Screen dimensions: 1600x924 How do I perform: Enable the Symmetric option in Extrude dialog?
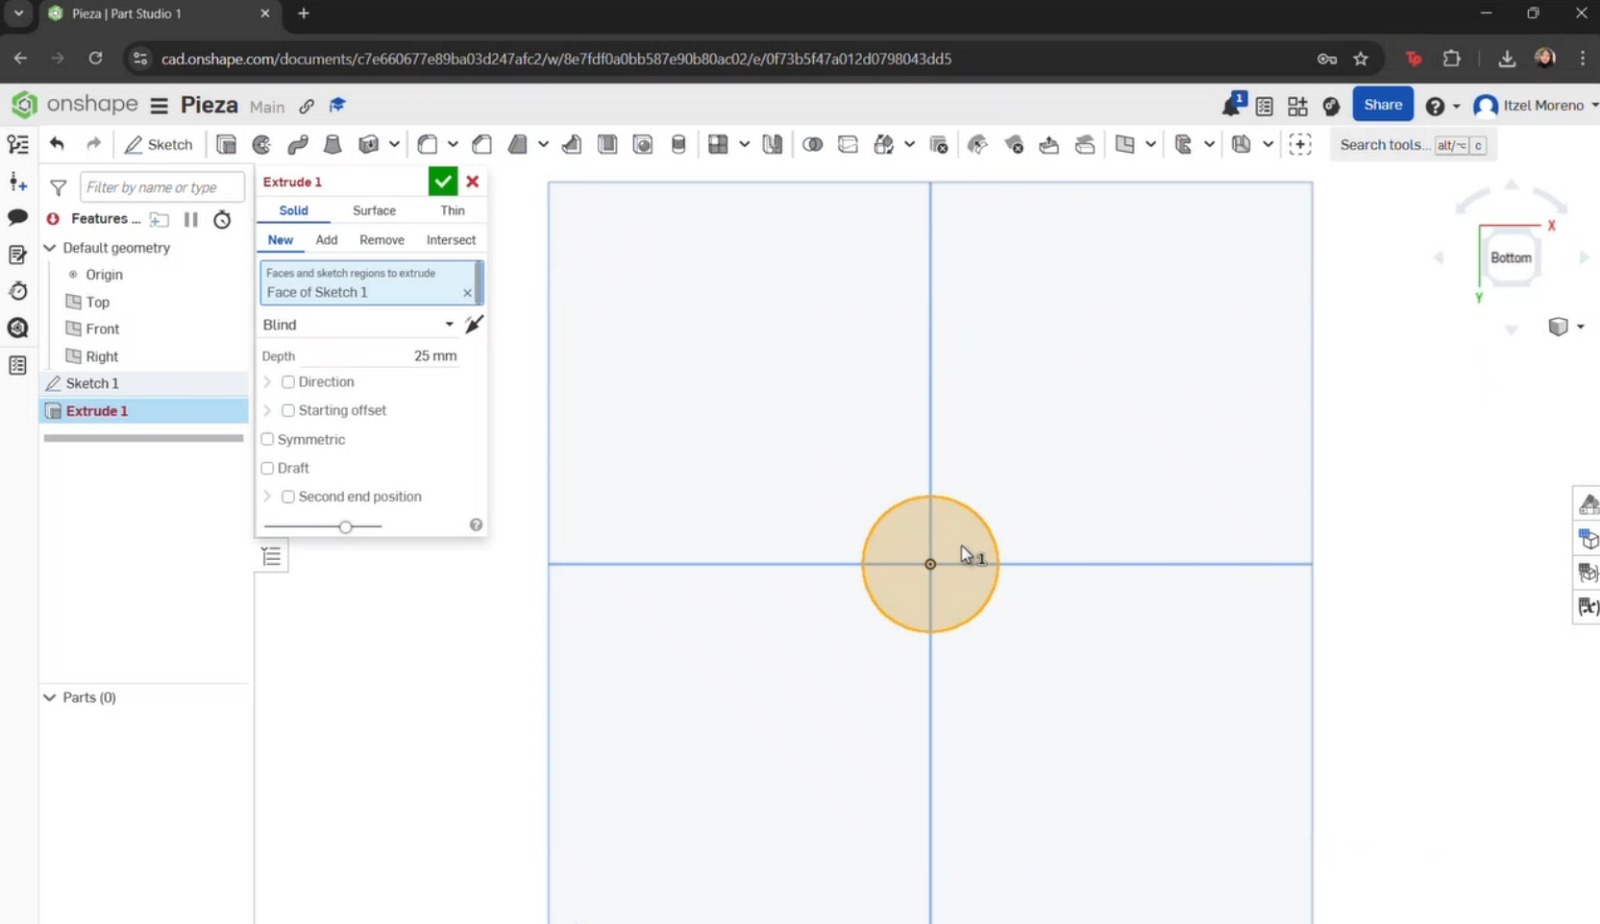[267, 439]
